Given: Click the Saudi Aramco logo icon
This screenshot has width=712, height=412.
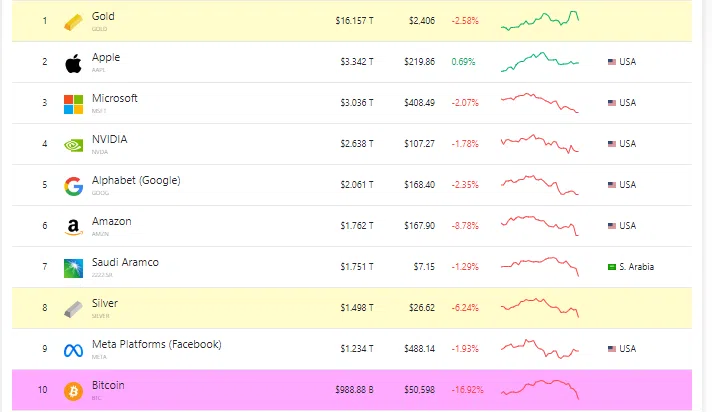Looking at the screenshot, I should [x=73, y=268].
